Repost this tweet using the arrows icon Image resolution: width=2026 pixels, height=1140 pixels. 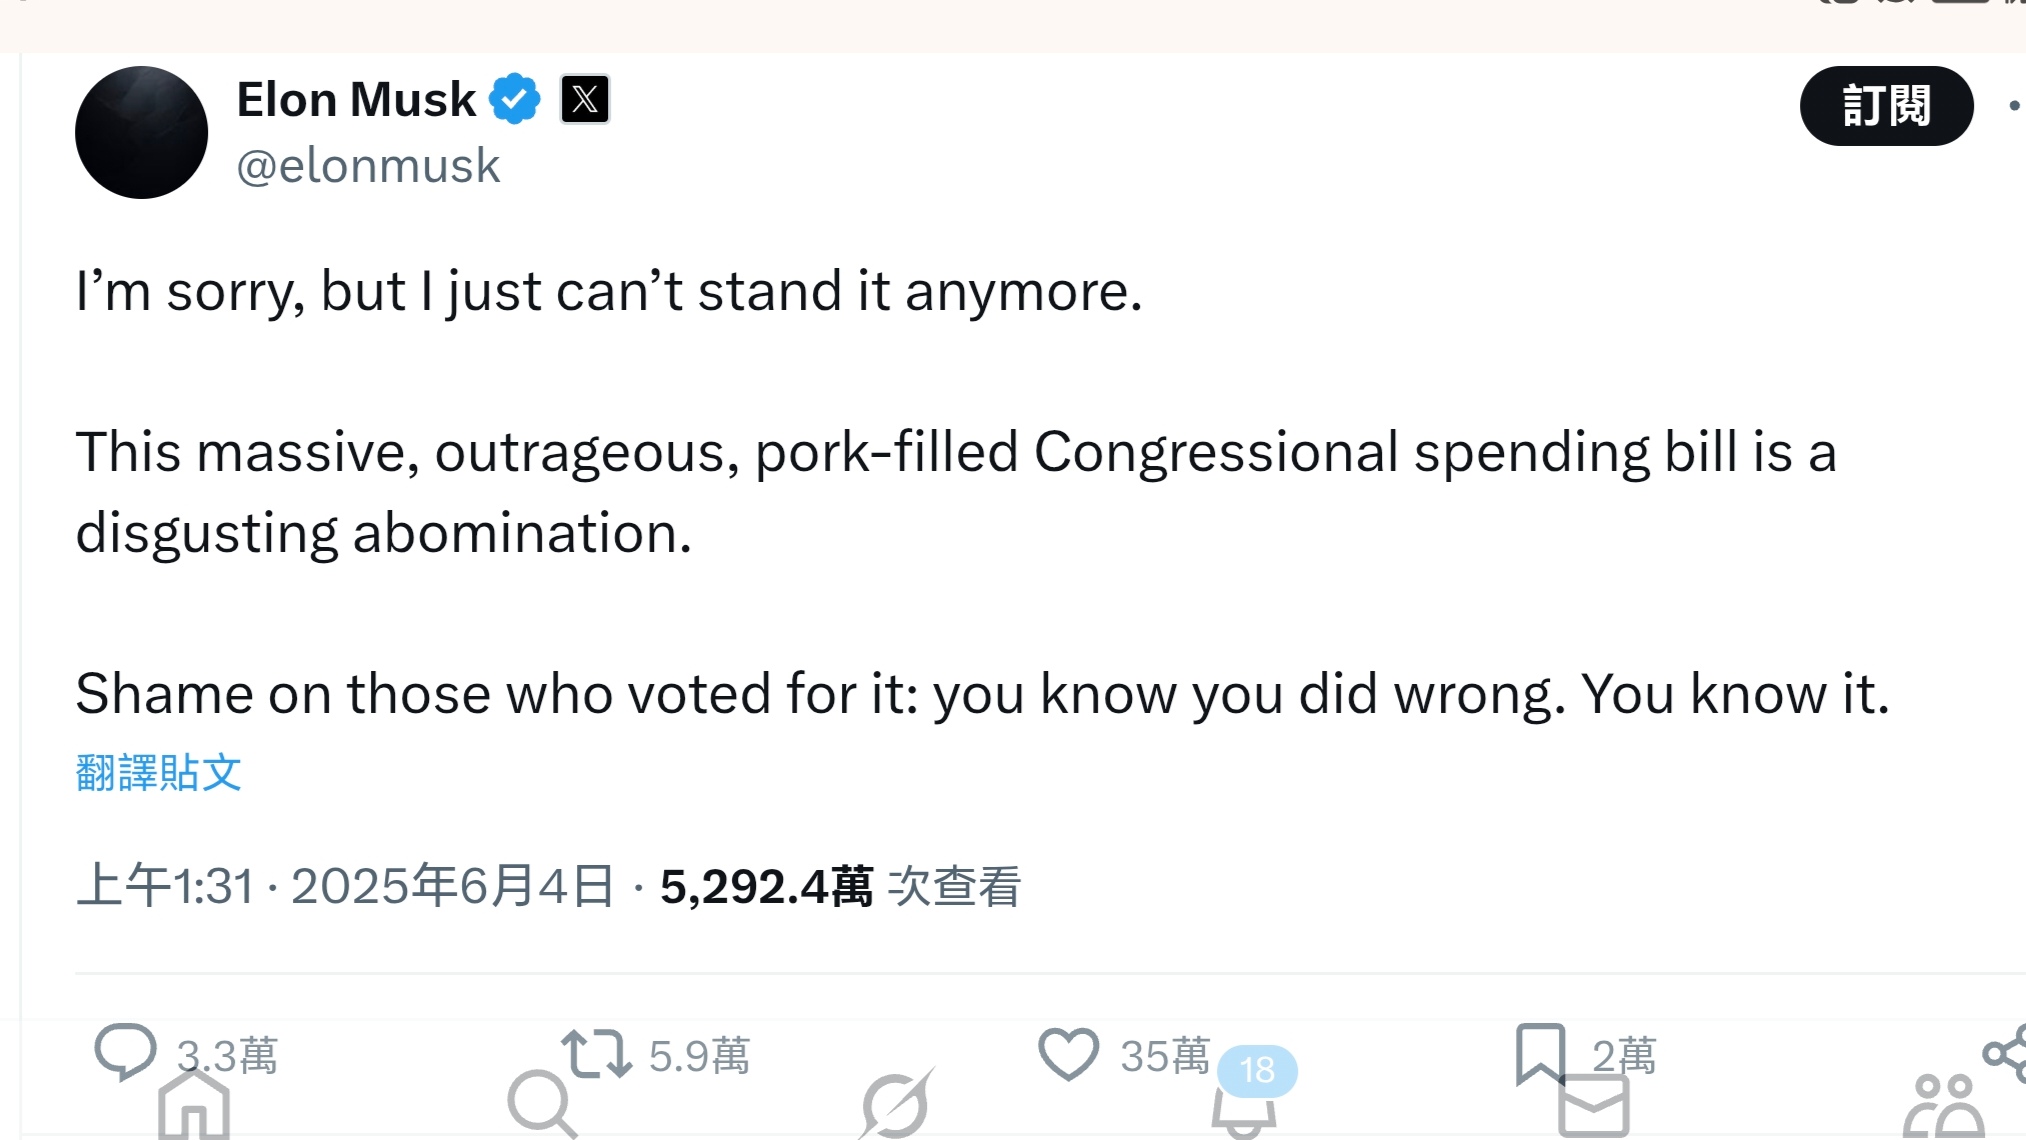coord(596,1054)
